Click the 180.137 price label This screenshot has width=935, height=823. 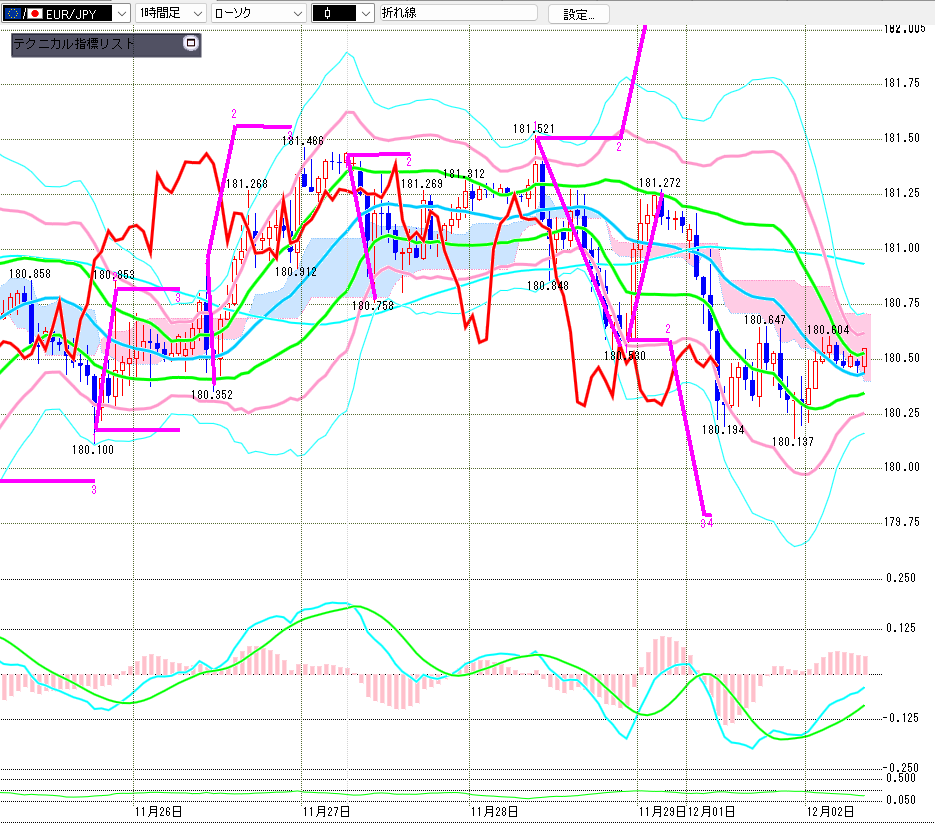point(792,441)
